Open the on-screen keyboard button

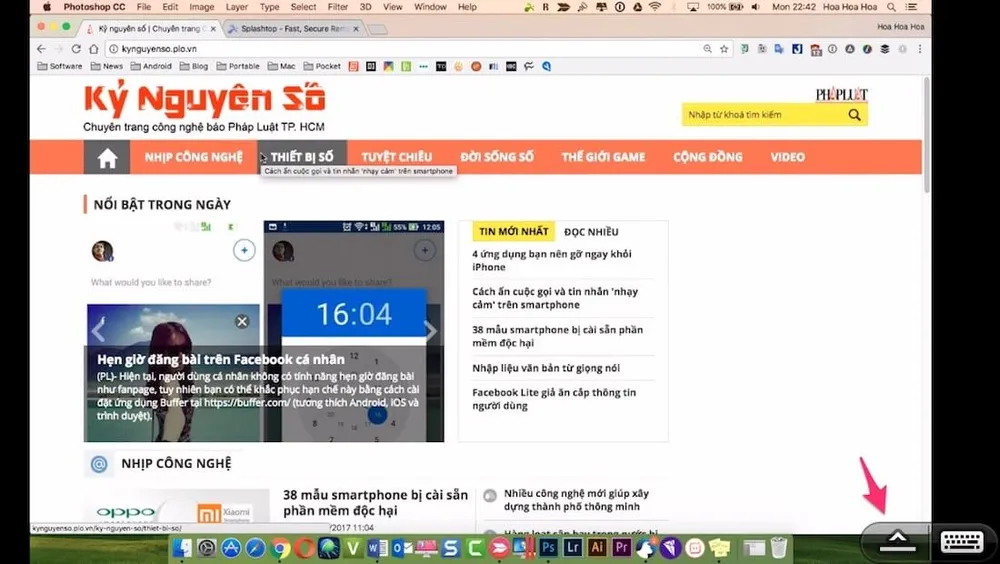point(962,541)
